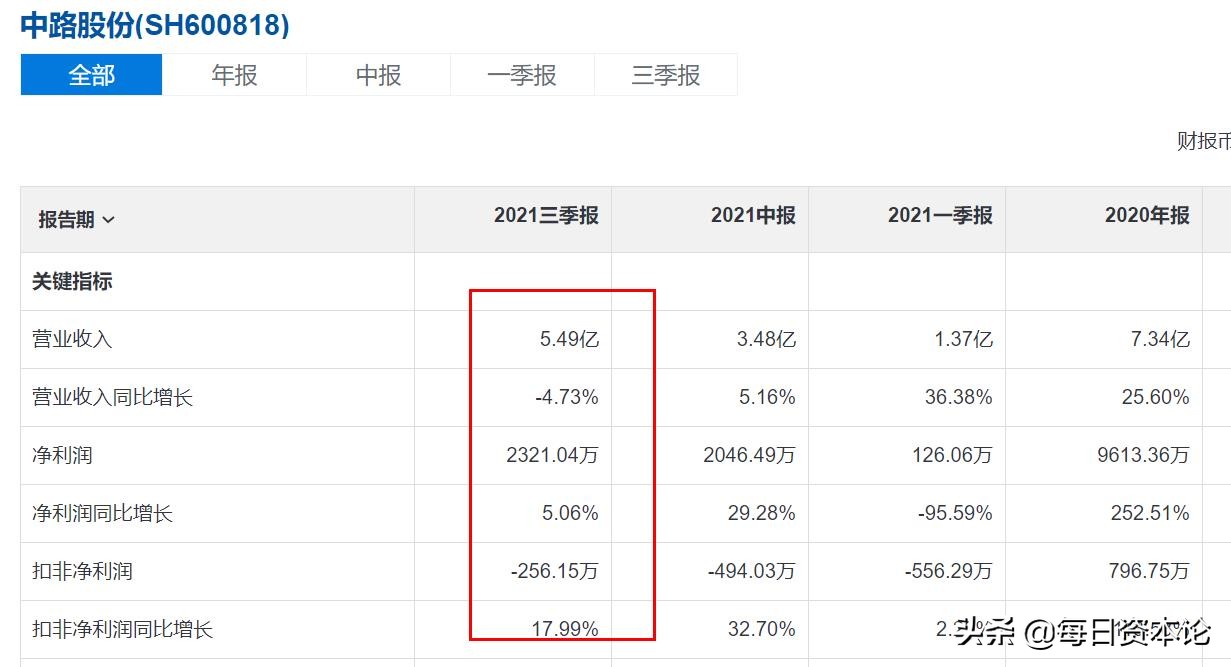Screen dimensions: 1231x667
Task: Switch to the 一季报 tab
Action: click(x=522, y=75)
